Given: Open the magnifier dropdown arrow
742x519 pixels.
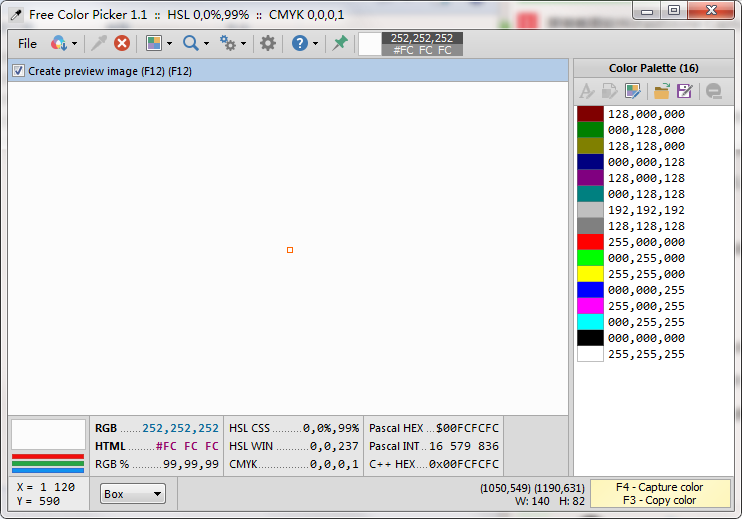Looking at the screenshot, I should [206, 44].
